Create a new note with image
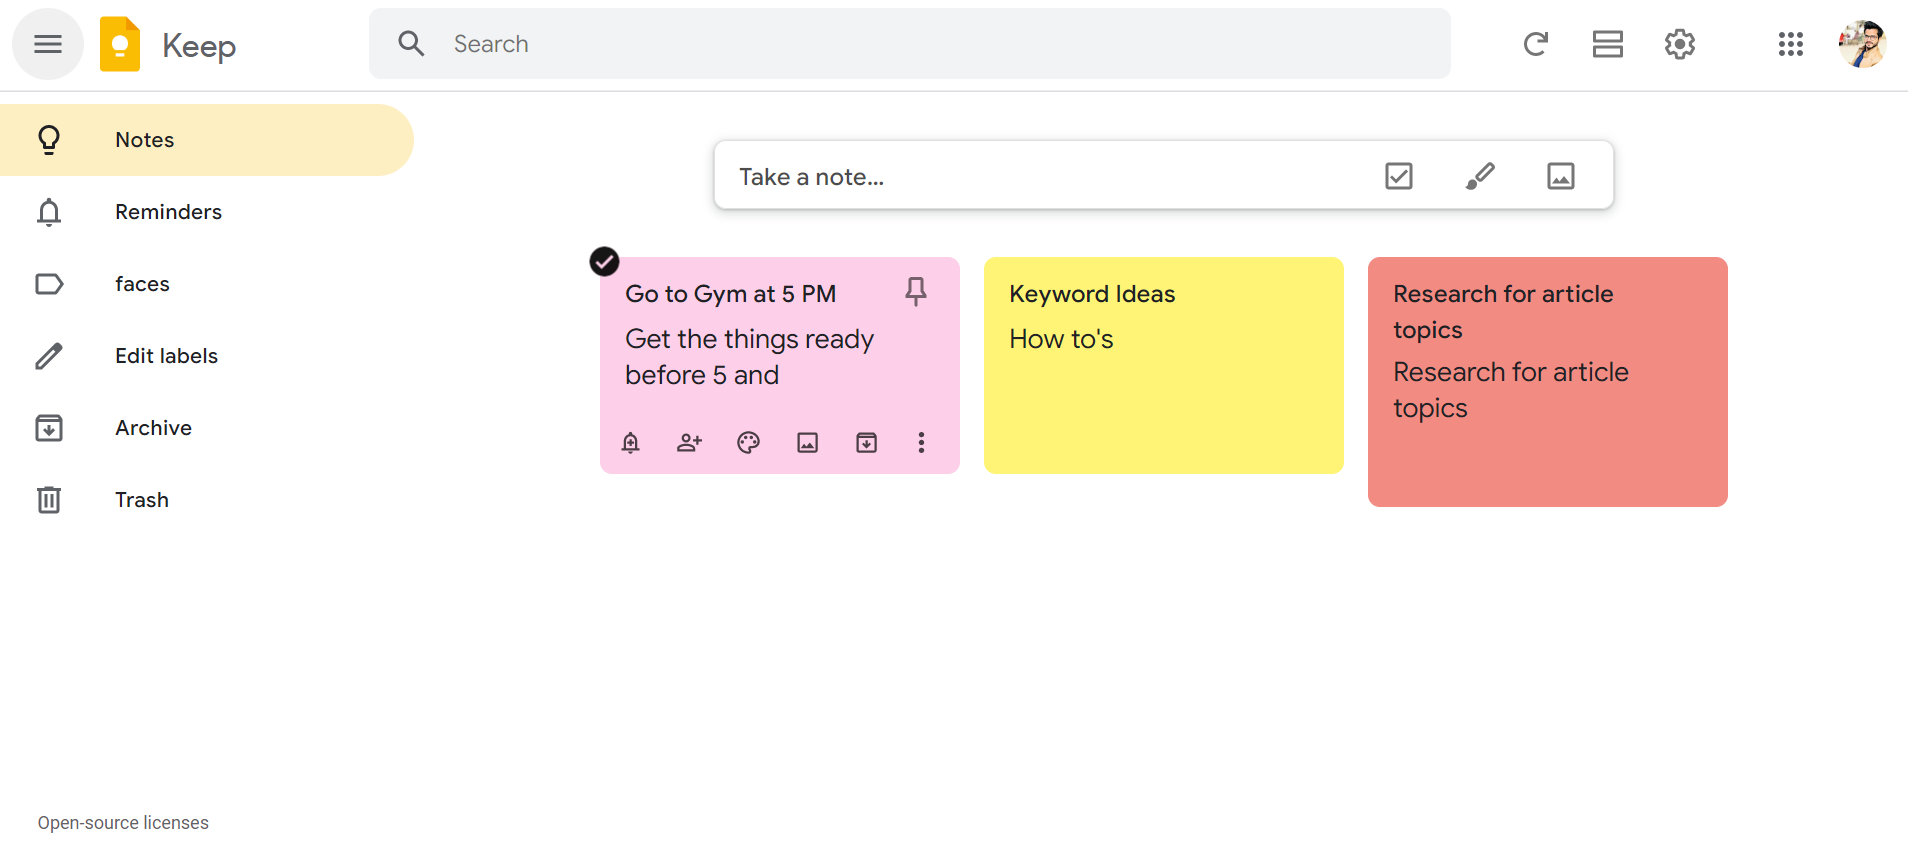This screenshot has height=856, width=1908. click(1560, 176)
